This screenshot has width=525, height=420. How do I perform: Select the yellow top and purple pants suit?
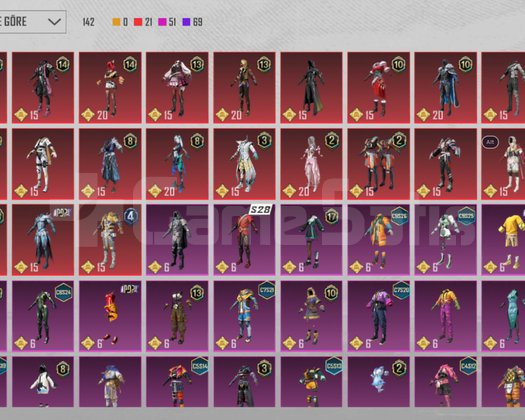click(x=446, y=316)
